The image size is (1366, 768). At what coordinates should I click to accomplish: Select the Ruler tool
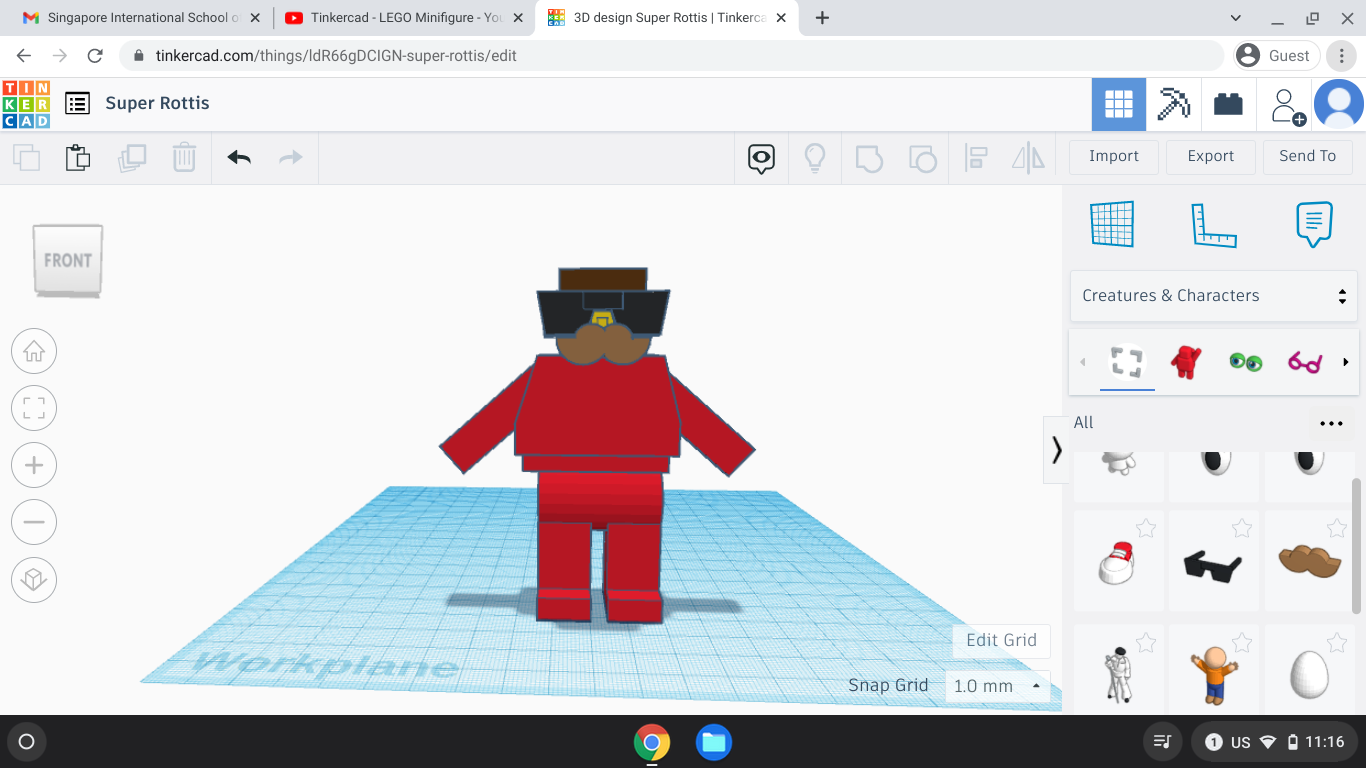pos(1214,224)
